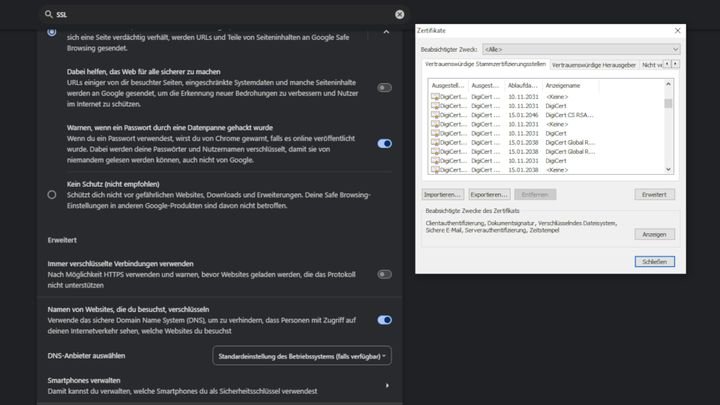The image size is (720, 405).
Task: Click the certificate list scroll-down arrow
Action: coord(668,169)
